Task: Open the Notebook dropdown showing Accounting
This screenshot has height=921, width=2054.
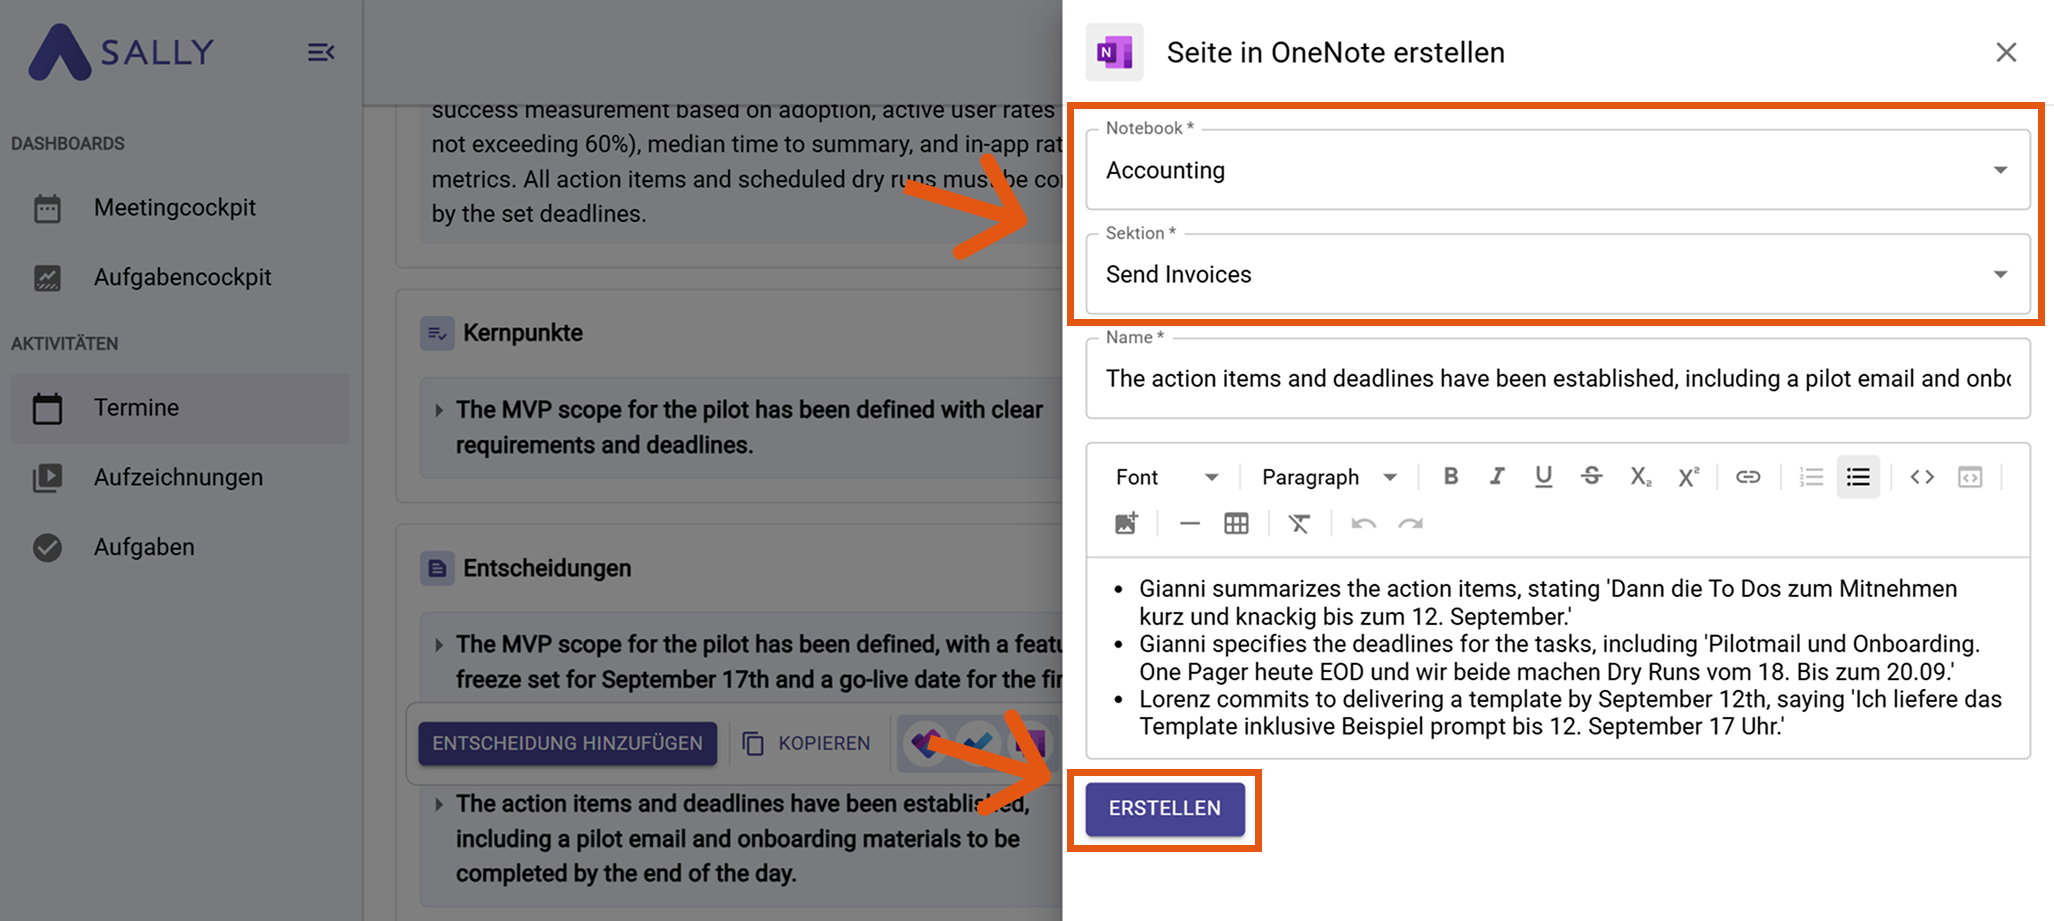Action: click(1557, 170)
